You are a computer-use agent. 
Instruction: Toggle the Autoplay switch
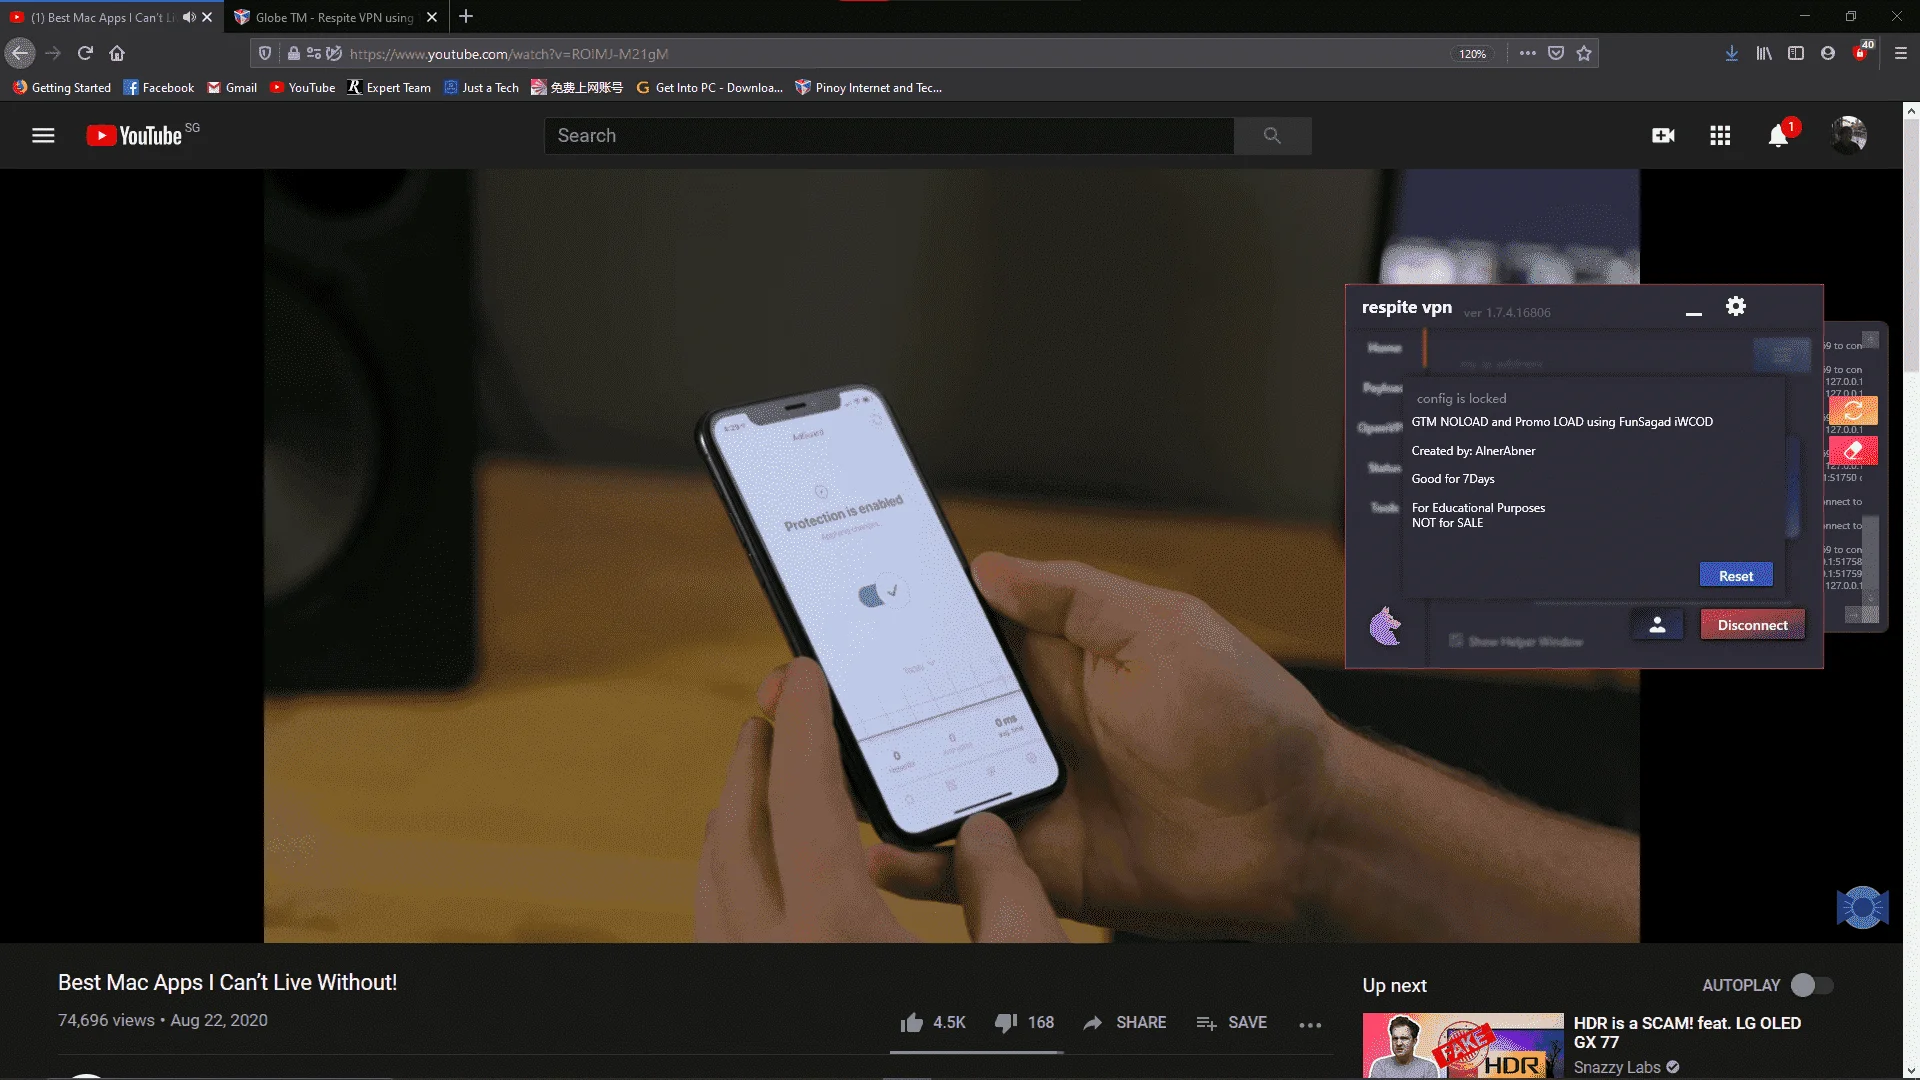click(x=1812, y=985)
